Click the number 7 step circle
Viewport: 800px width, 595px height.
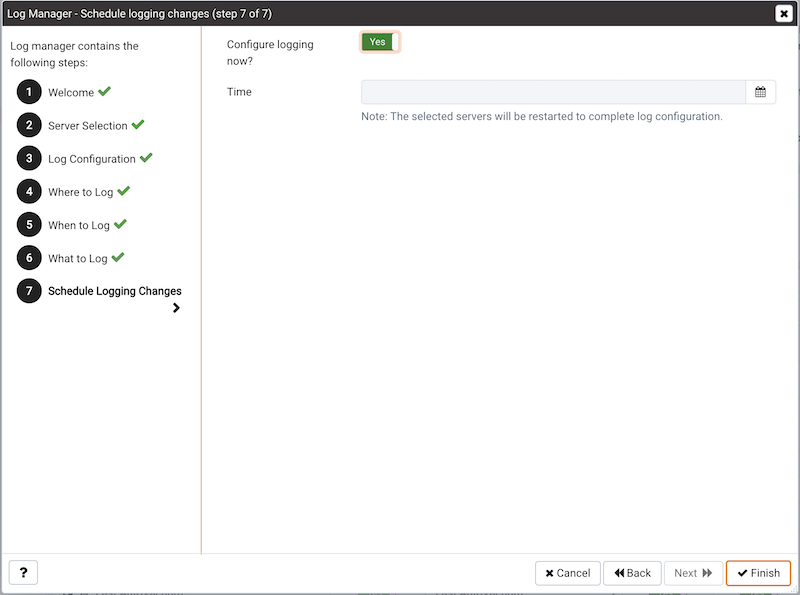(x=29, y=291)
